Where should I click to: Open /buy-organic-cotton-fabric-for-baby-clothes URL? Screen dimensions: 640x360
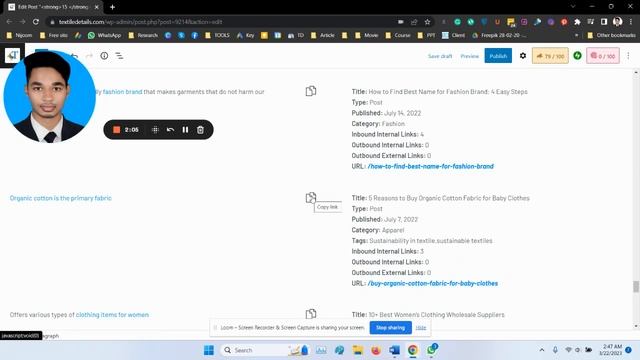point(433,283)
